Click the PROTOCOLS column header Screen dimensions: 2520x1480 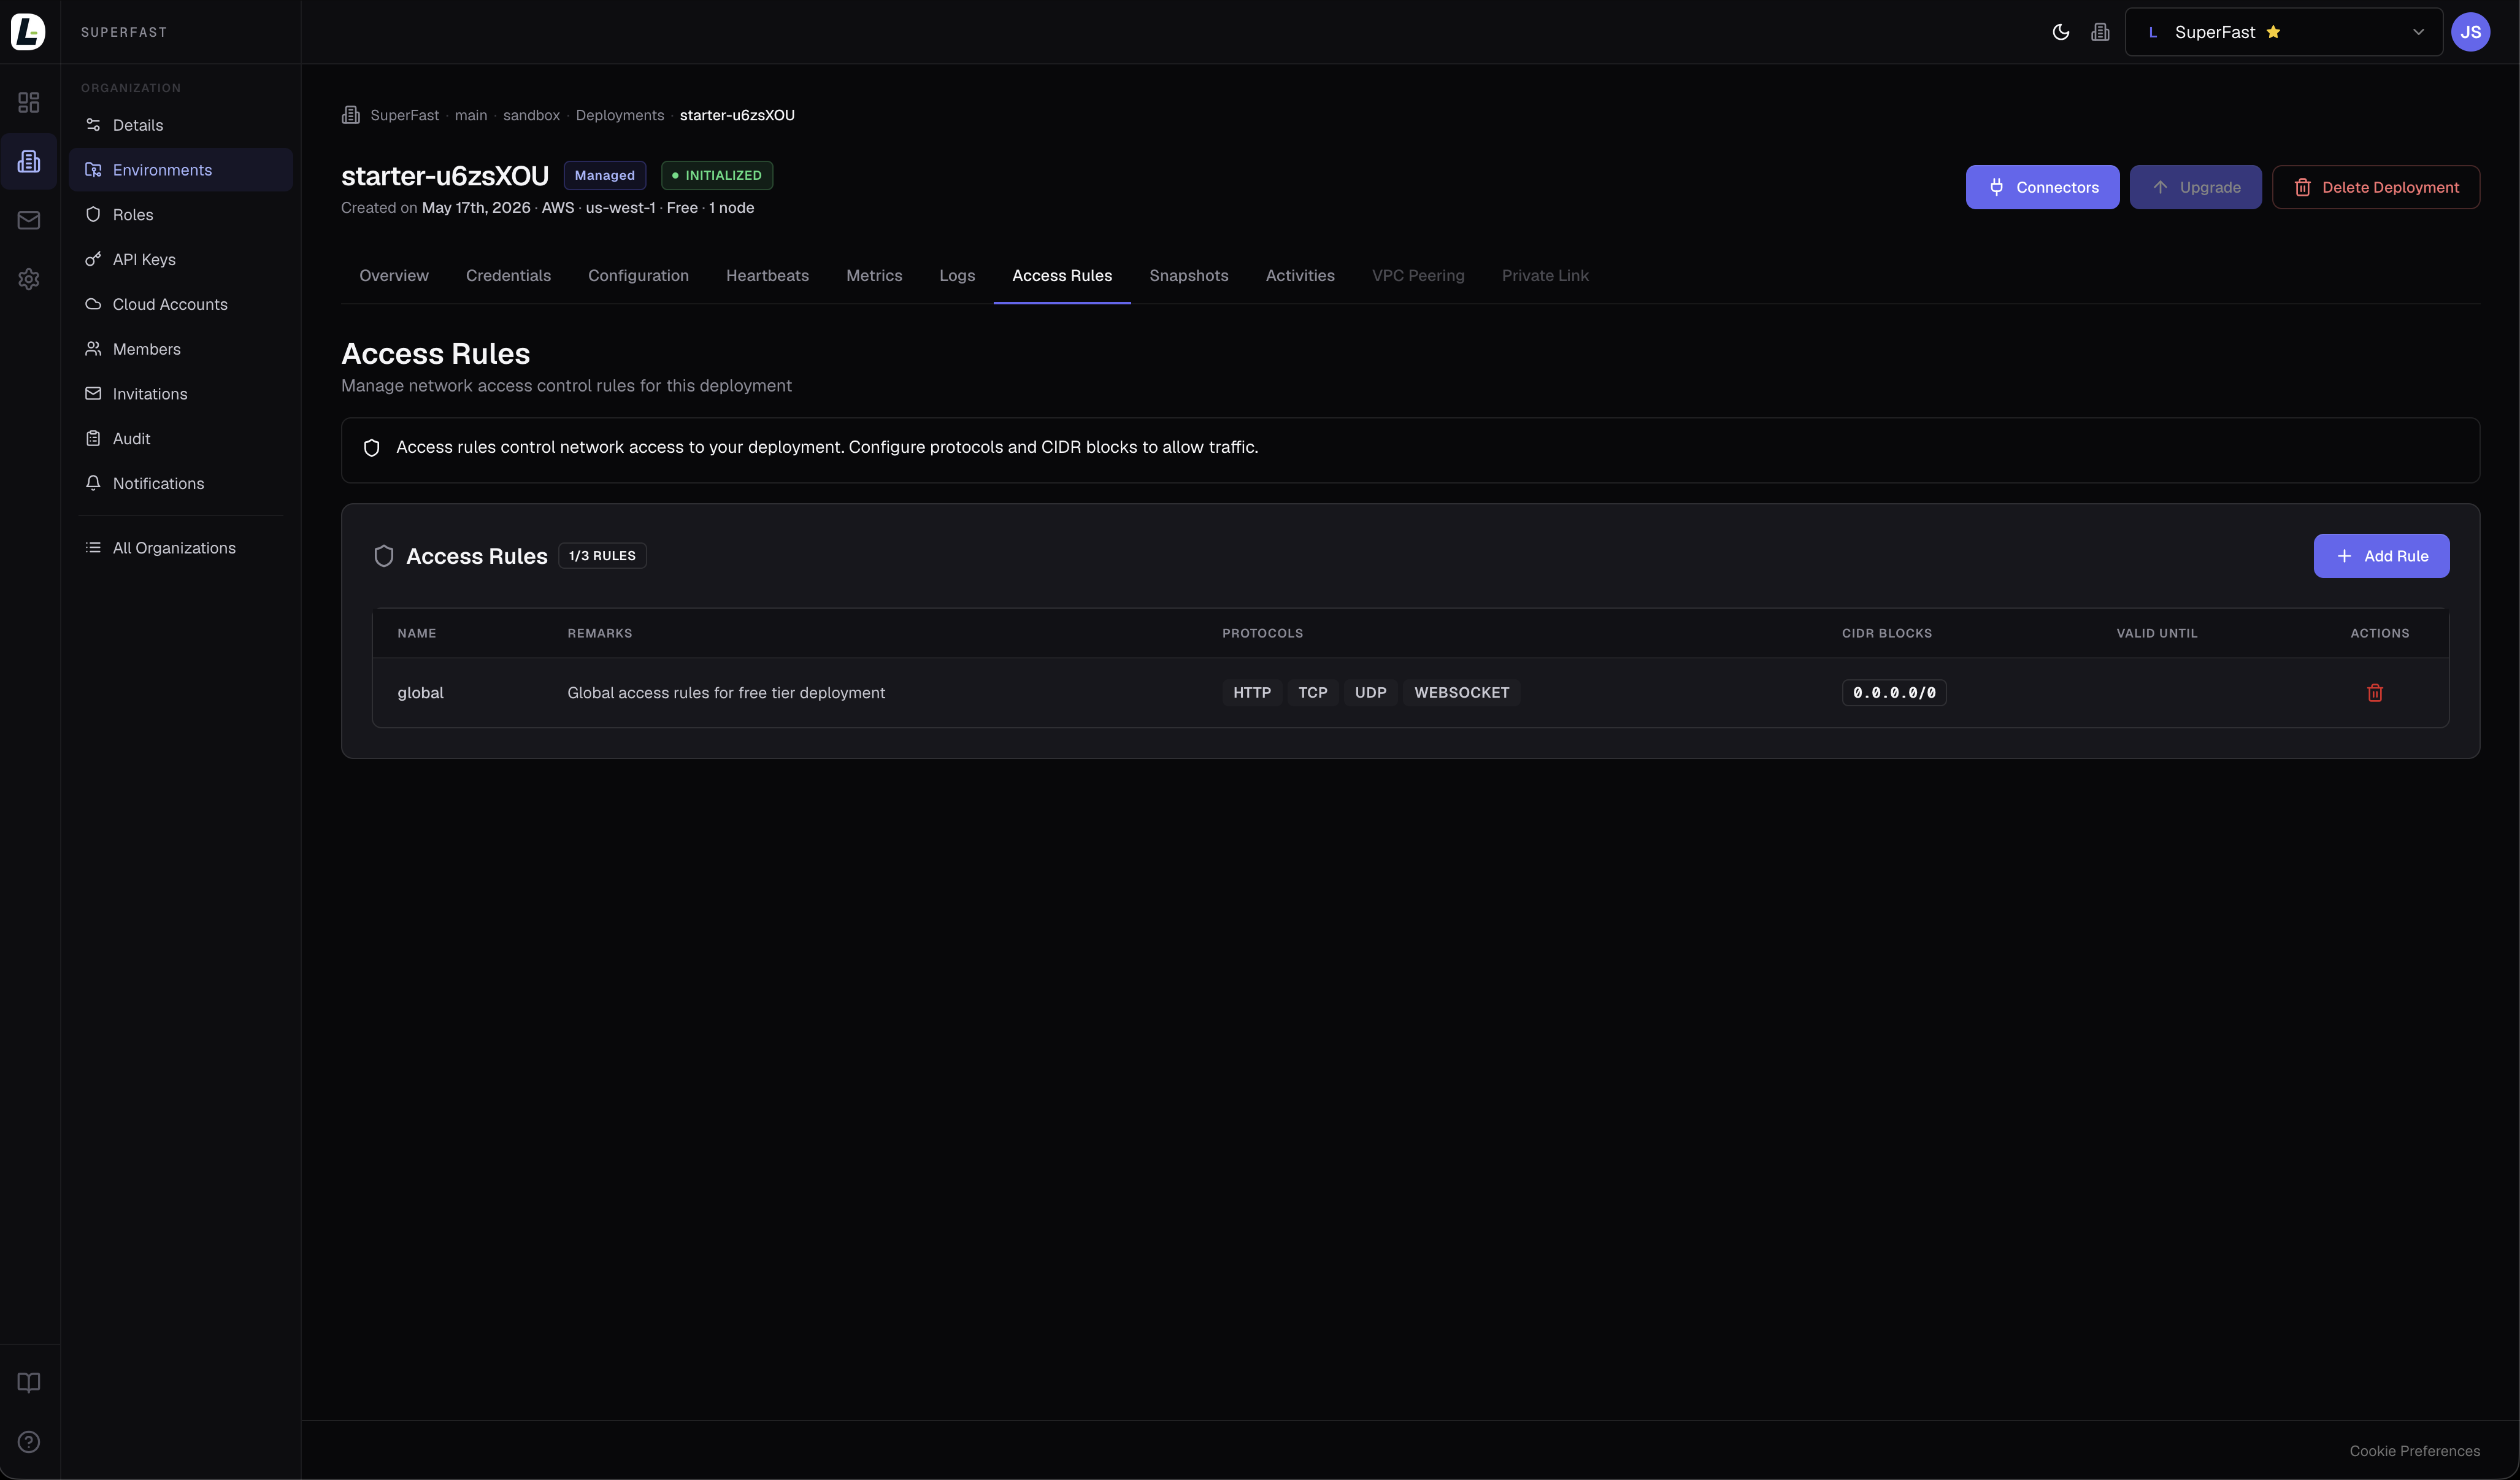(1262, 633)
